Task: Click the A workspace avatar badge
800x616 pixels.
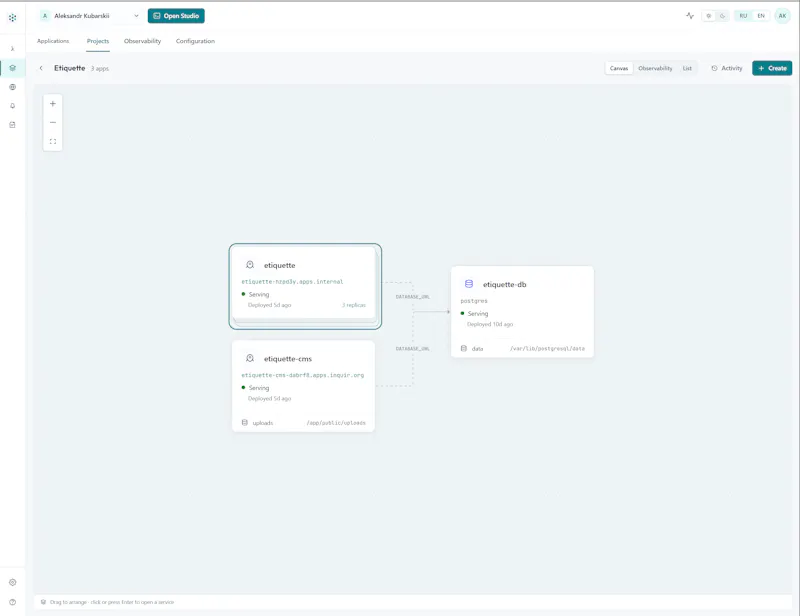Action: pyautogui.click(x=44, y=16)
